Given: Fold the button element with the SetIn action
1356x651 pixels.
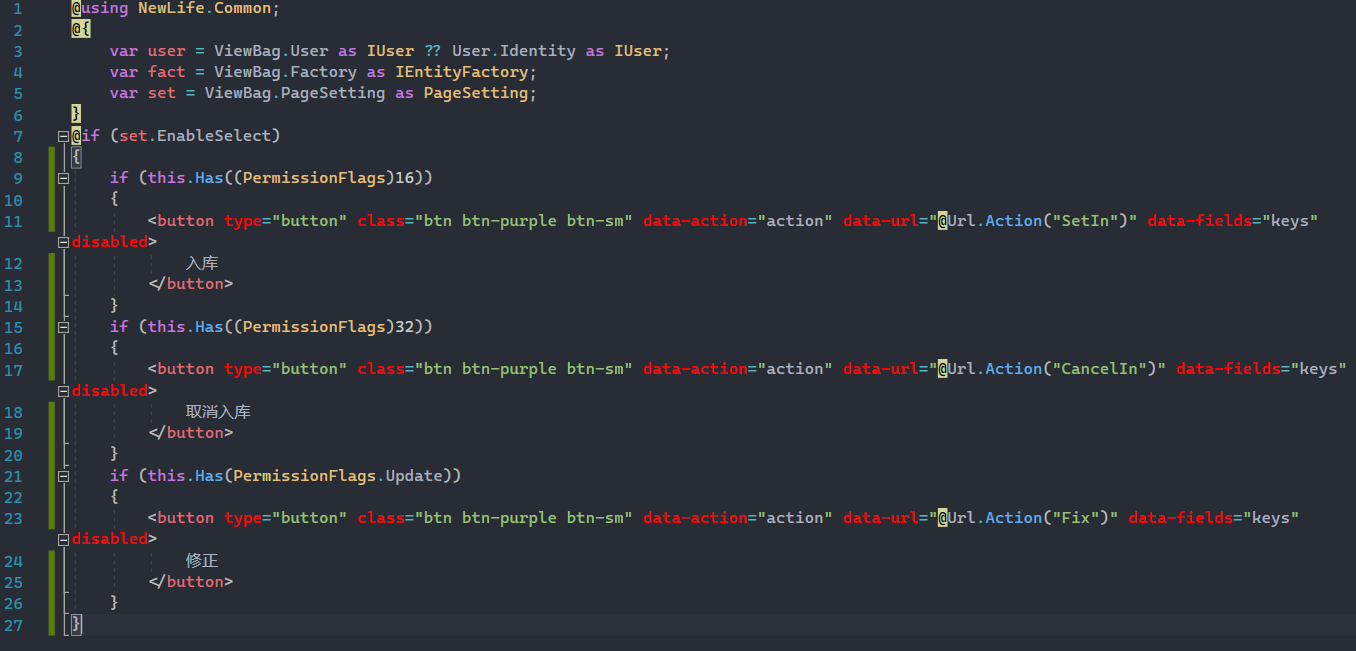Looking at the screenshot, I should tap(64, 242).
